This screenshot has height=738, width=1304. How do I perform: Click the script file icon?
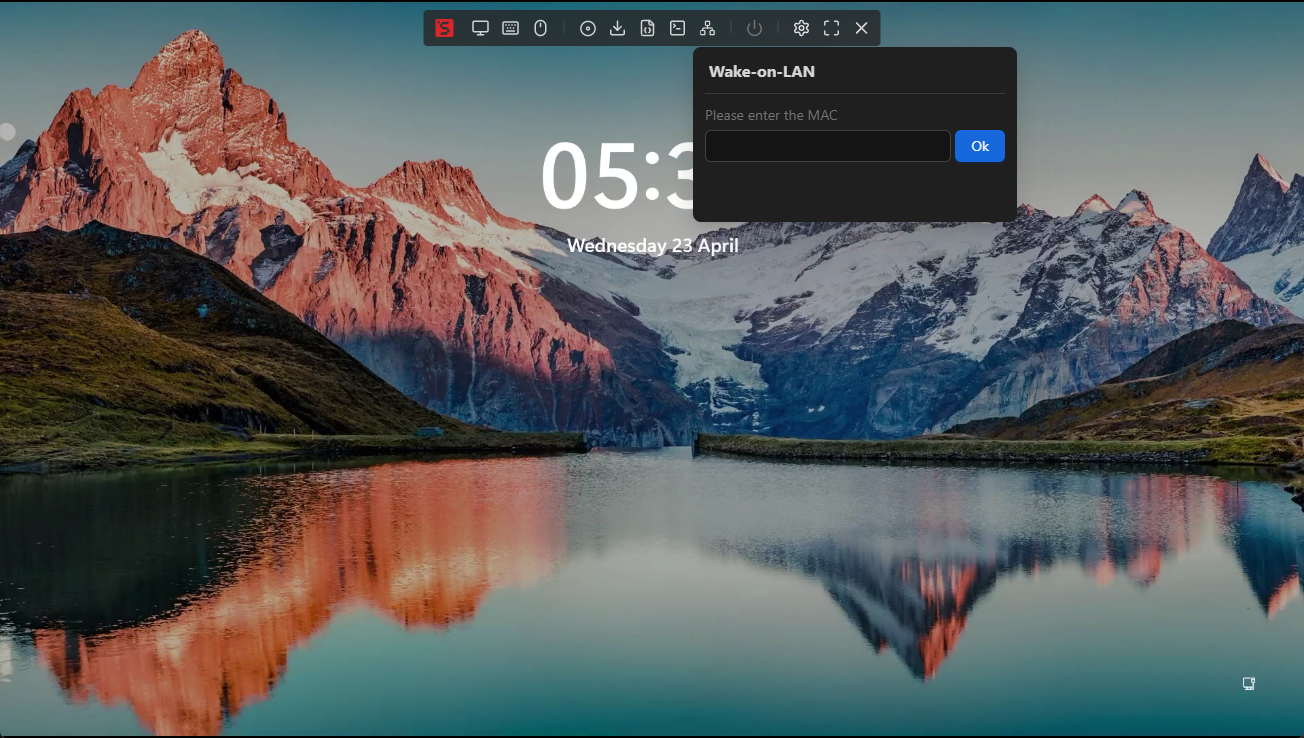(647, 28)
